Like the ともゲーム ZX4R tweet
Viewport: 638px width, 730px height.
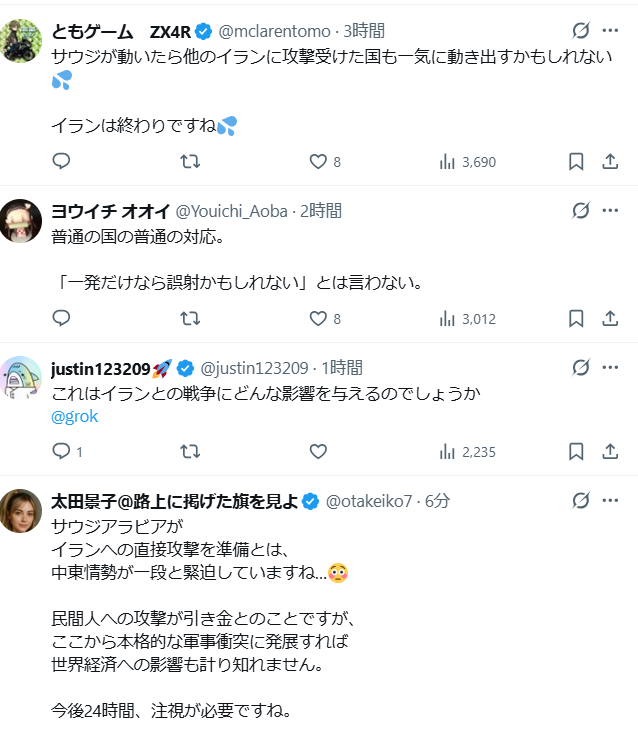click(x=318, y=161)
